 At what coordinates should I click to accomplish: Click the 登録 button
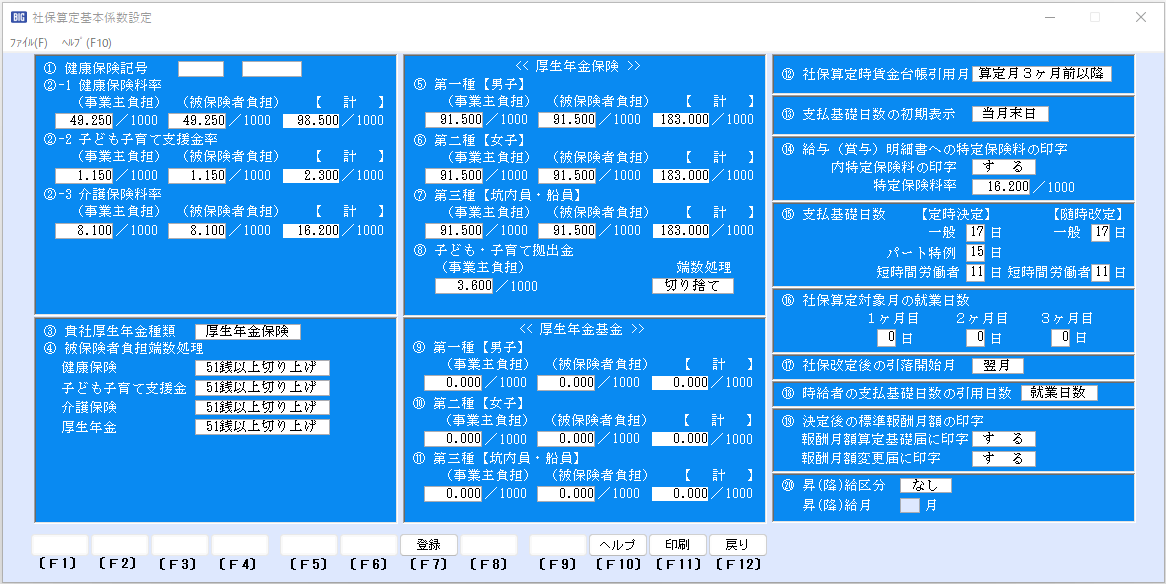click(429, 545)
